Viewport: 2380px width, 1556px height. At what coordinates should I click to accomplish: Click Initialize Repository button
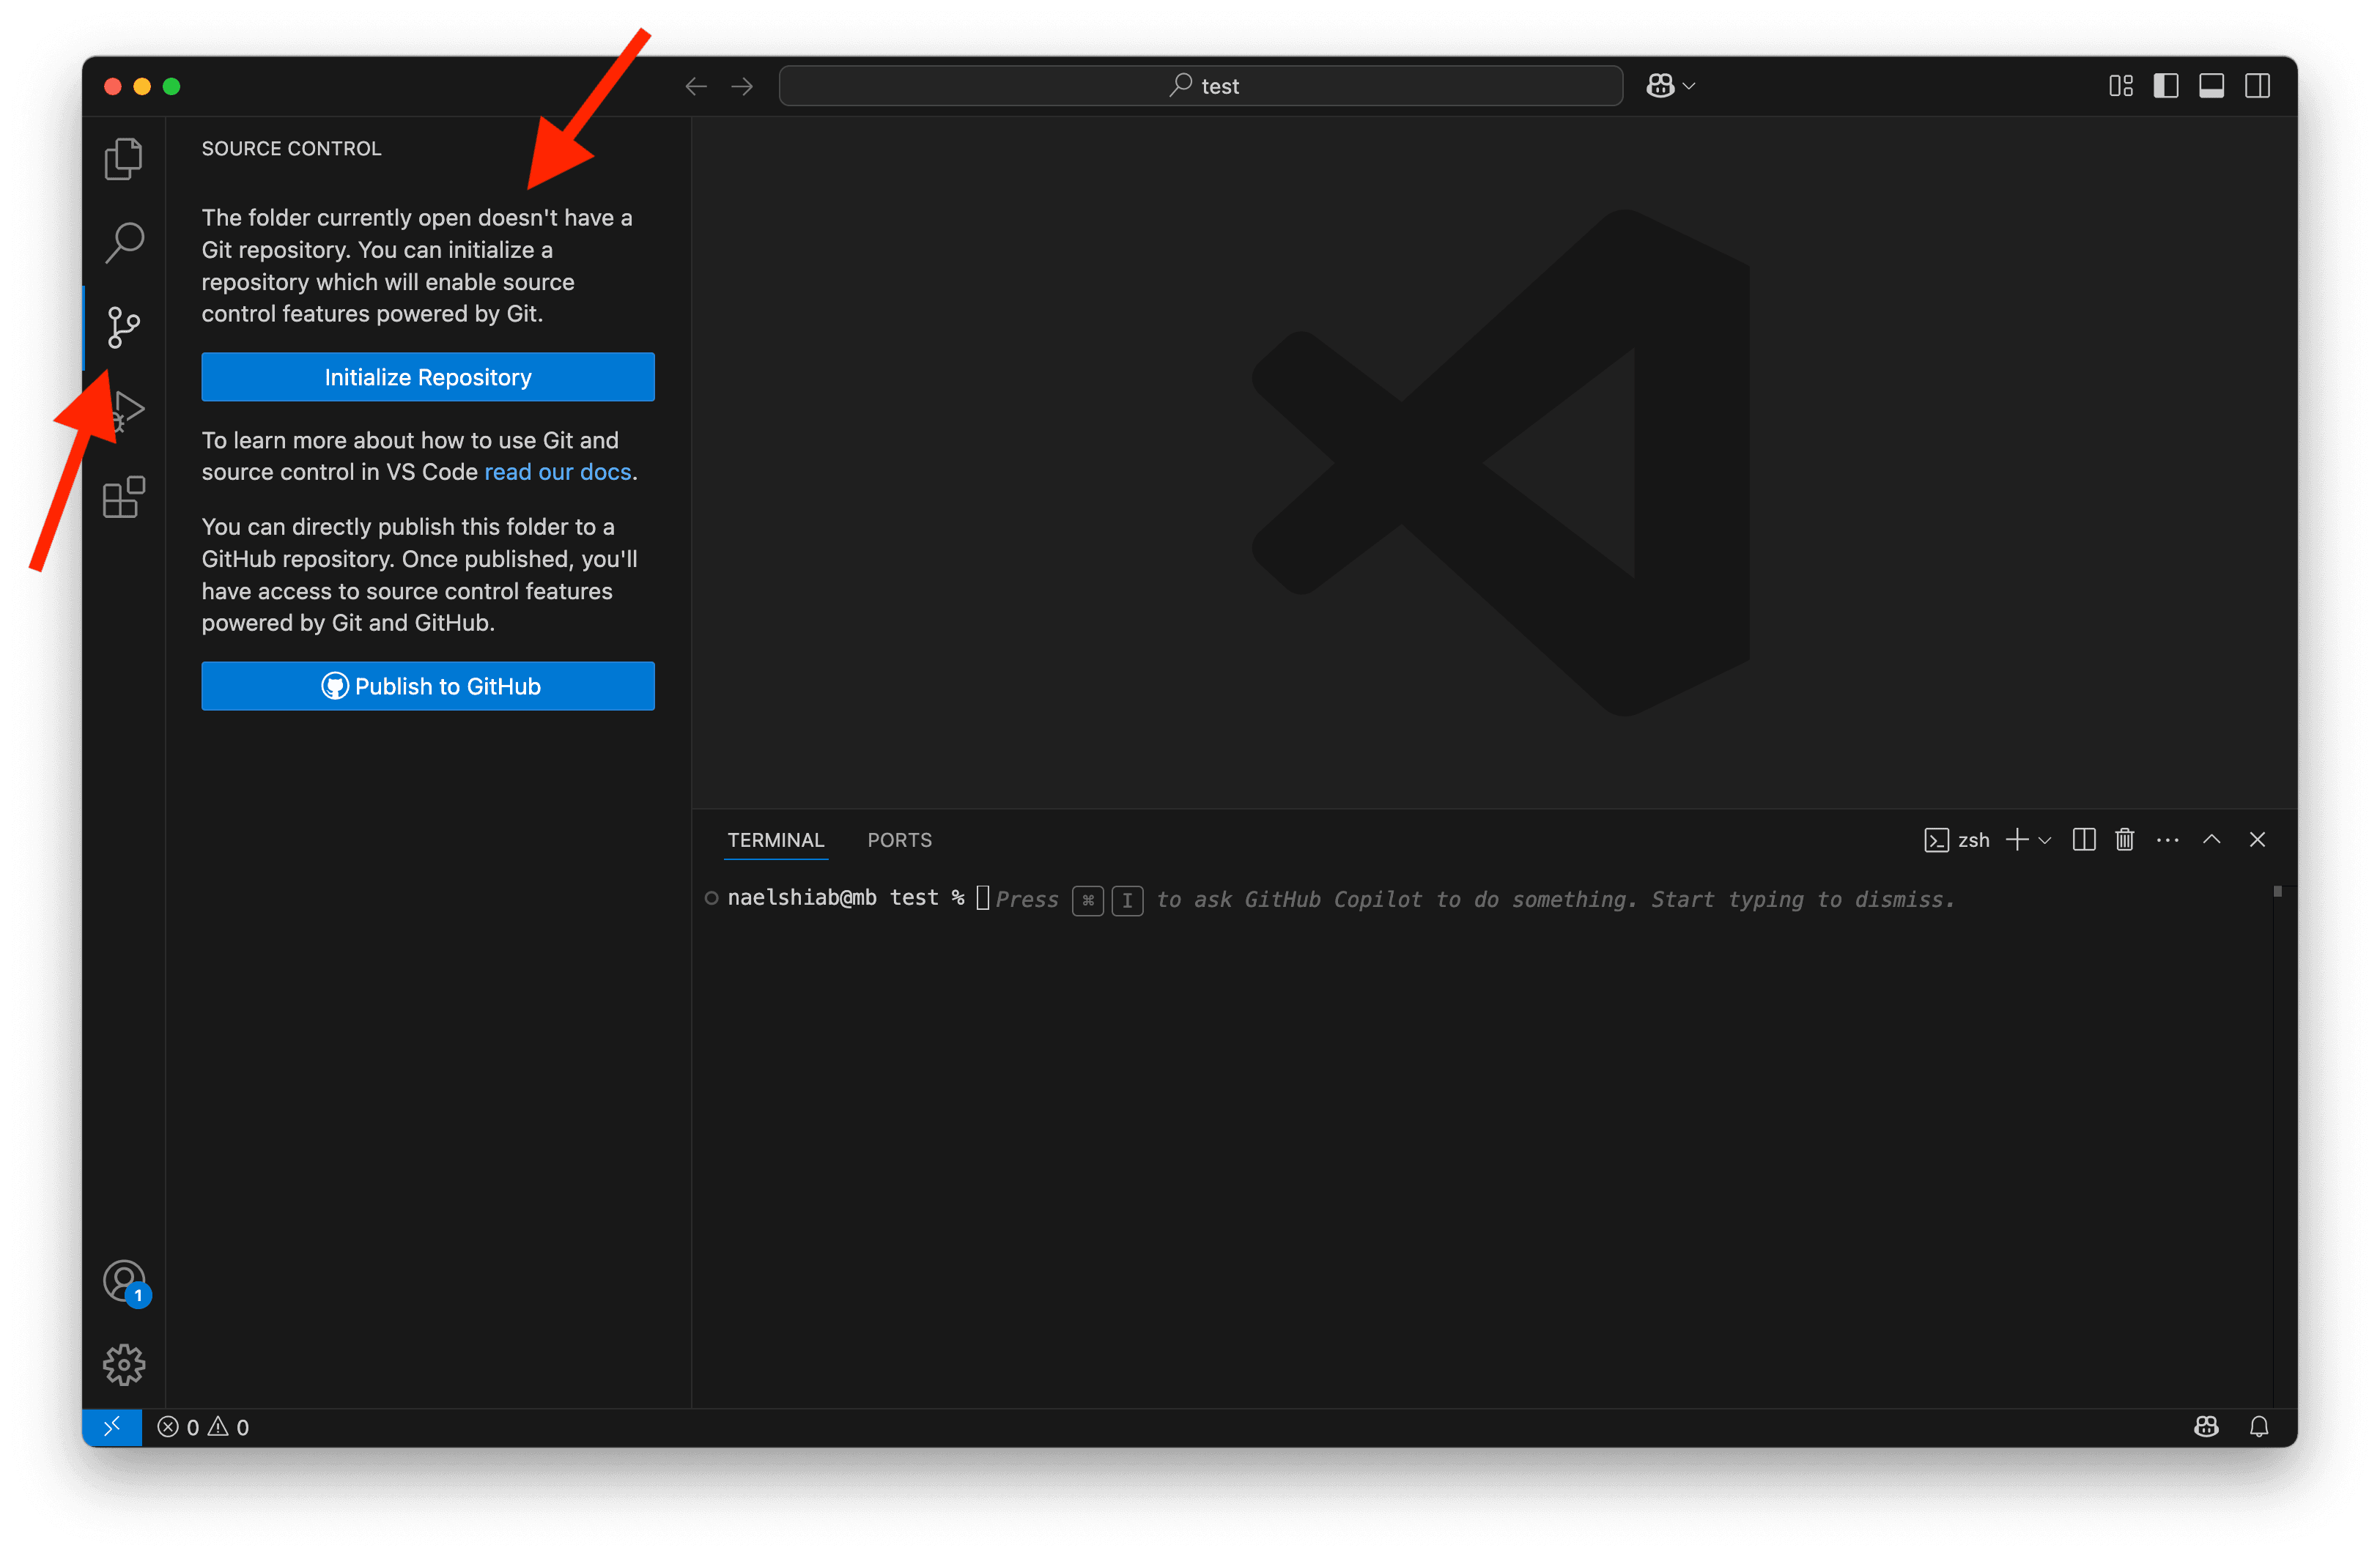tap(428, 377)
